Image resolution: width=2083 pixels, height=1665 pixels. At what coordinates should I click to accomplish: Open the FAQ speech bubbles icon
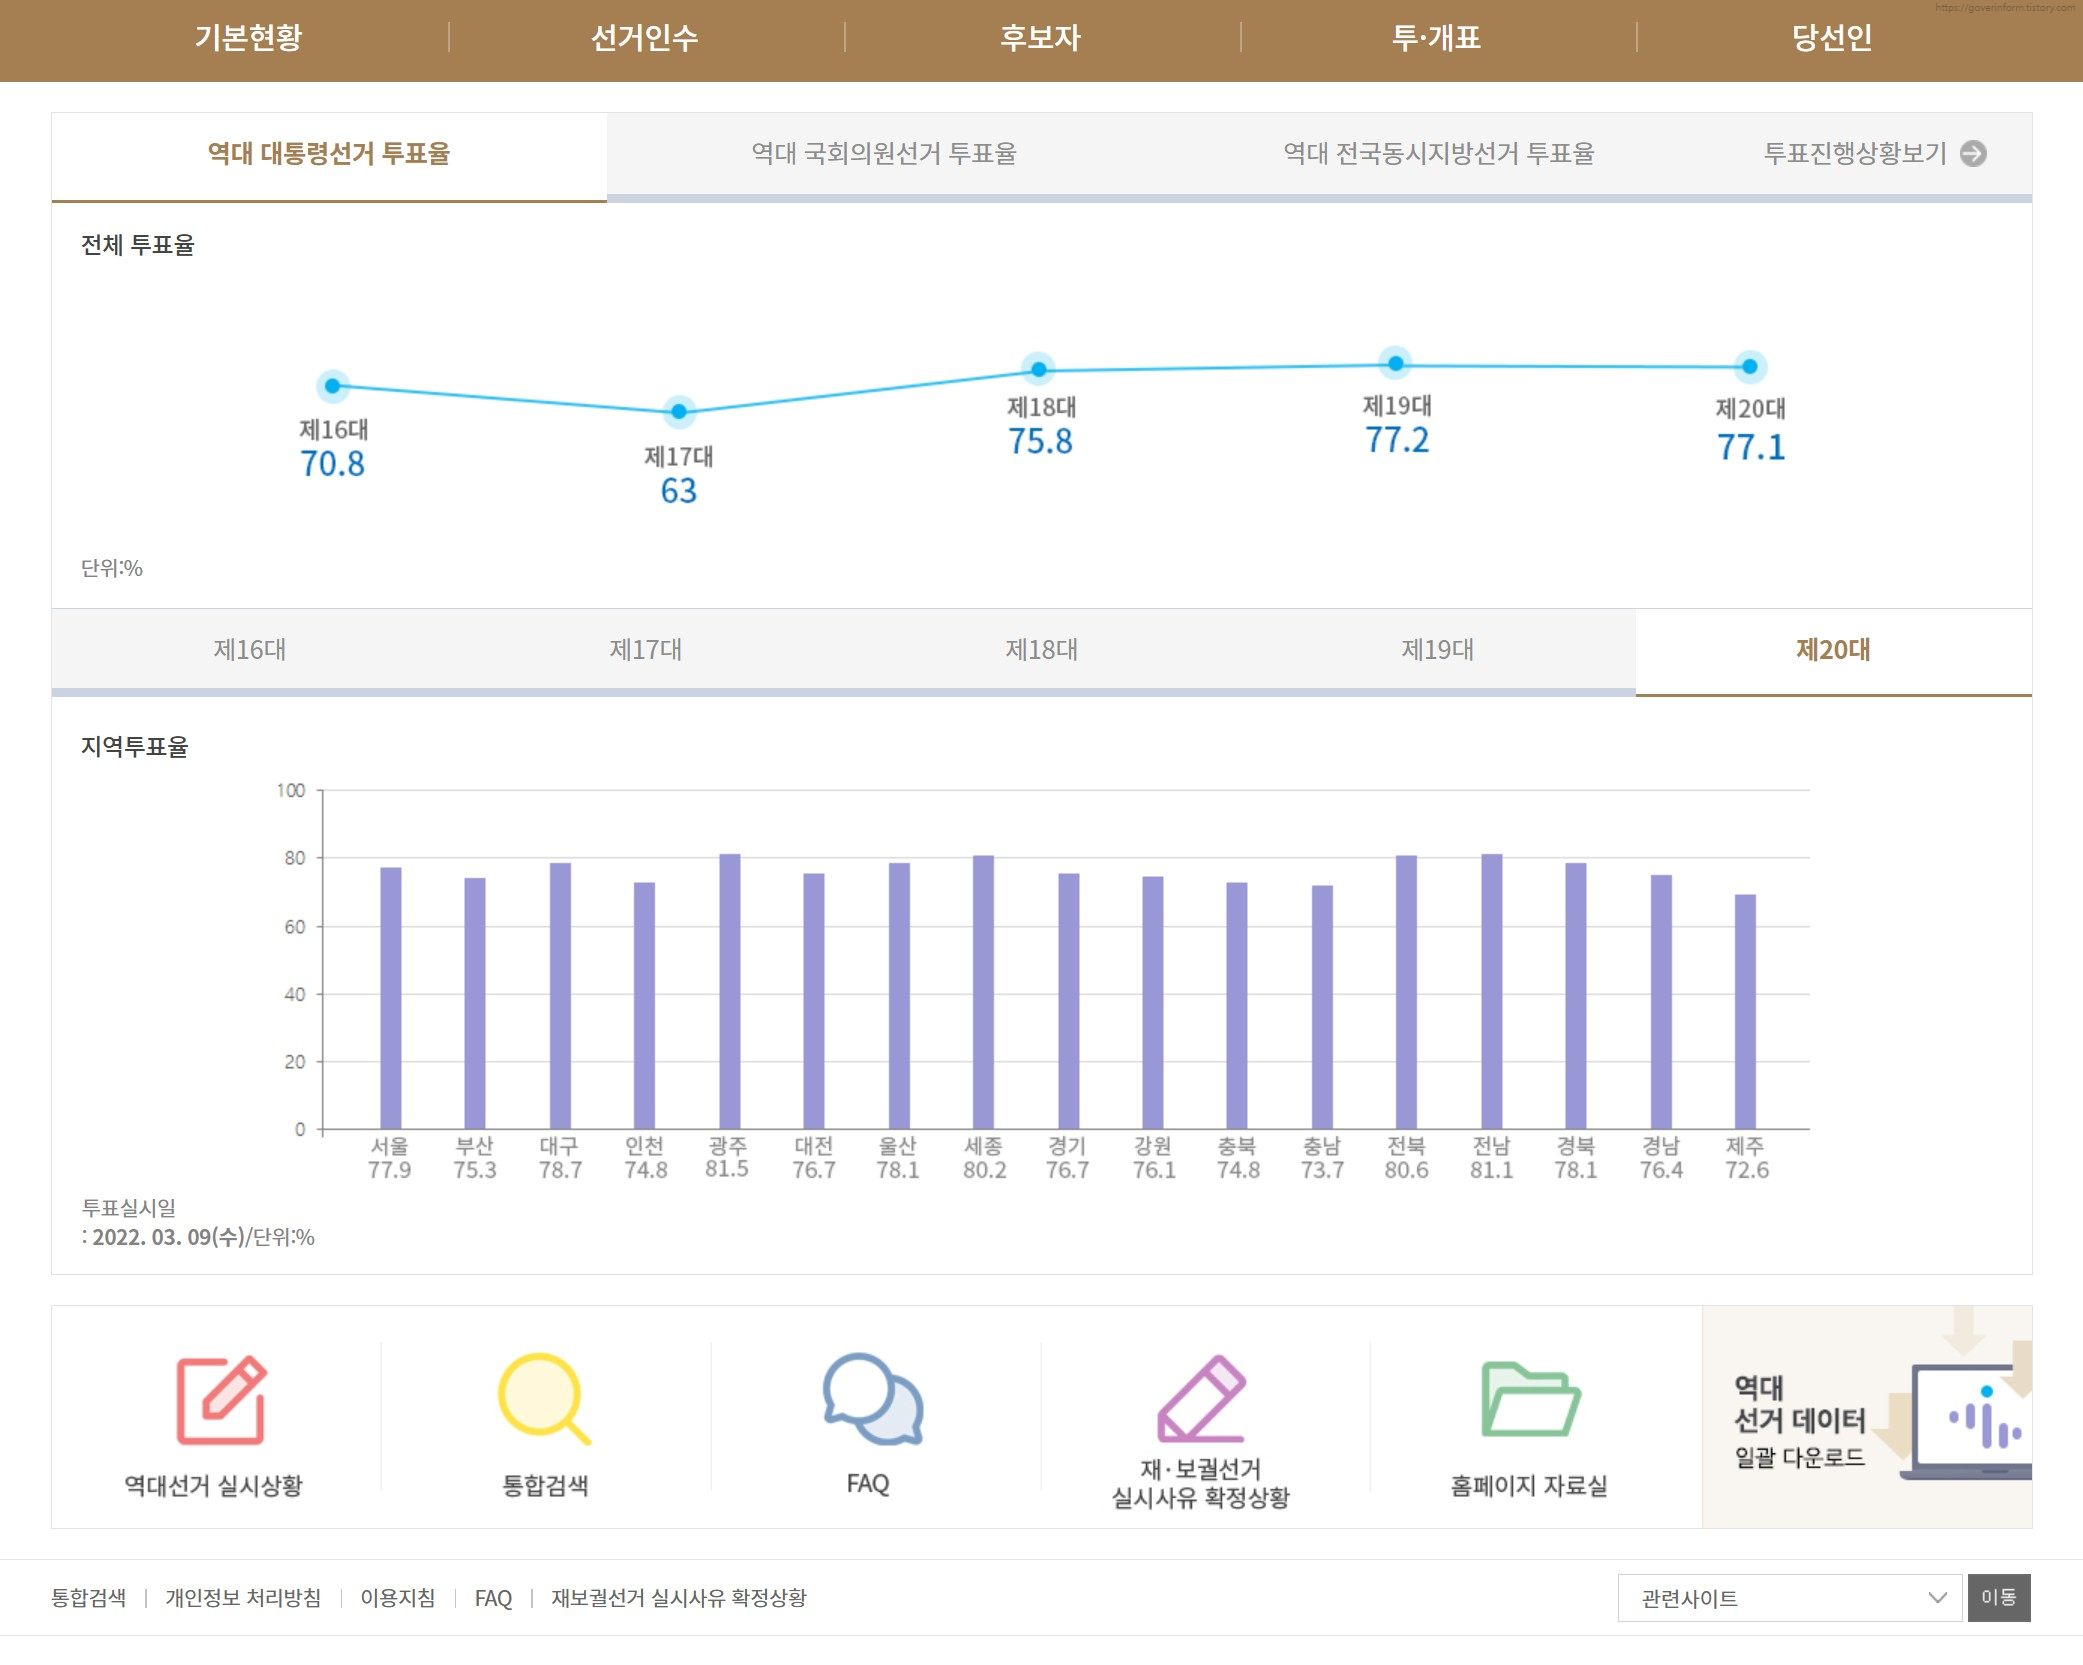[x=872, y=1398]
